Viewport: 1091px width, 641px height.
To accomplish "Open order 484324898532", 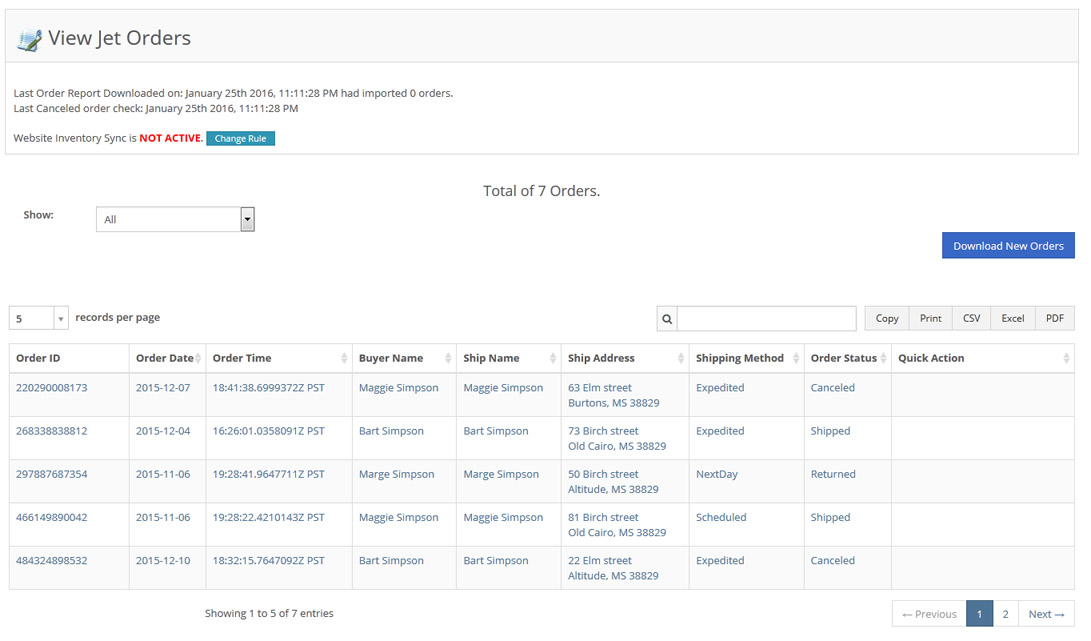I will click(51, 560).
